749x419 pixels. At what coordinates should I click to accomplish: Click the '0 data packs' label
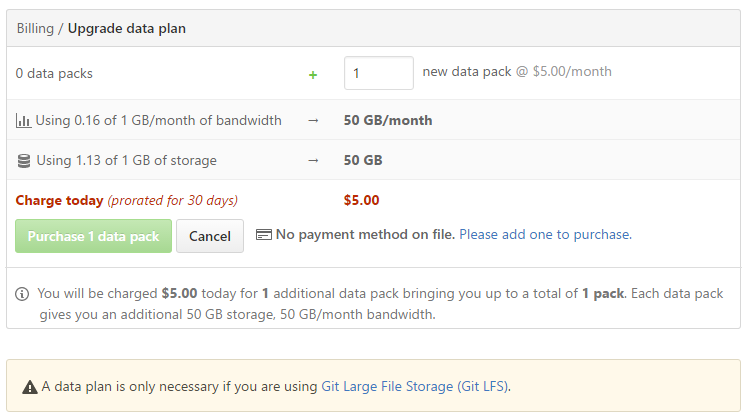coord(54,73)
